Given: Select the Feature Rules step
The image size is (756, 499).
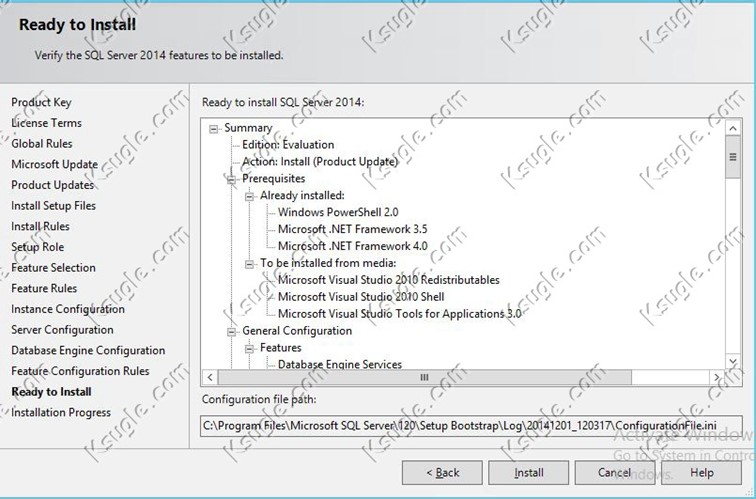Looking at the screenshot, I should point(44,288).
